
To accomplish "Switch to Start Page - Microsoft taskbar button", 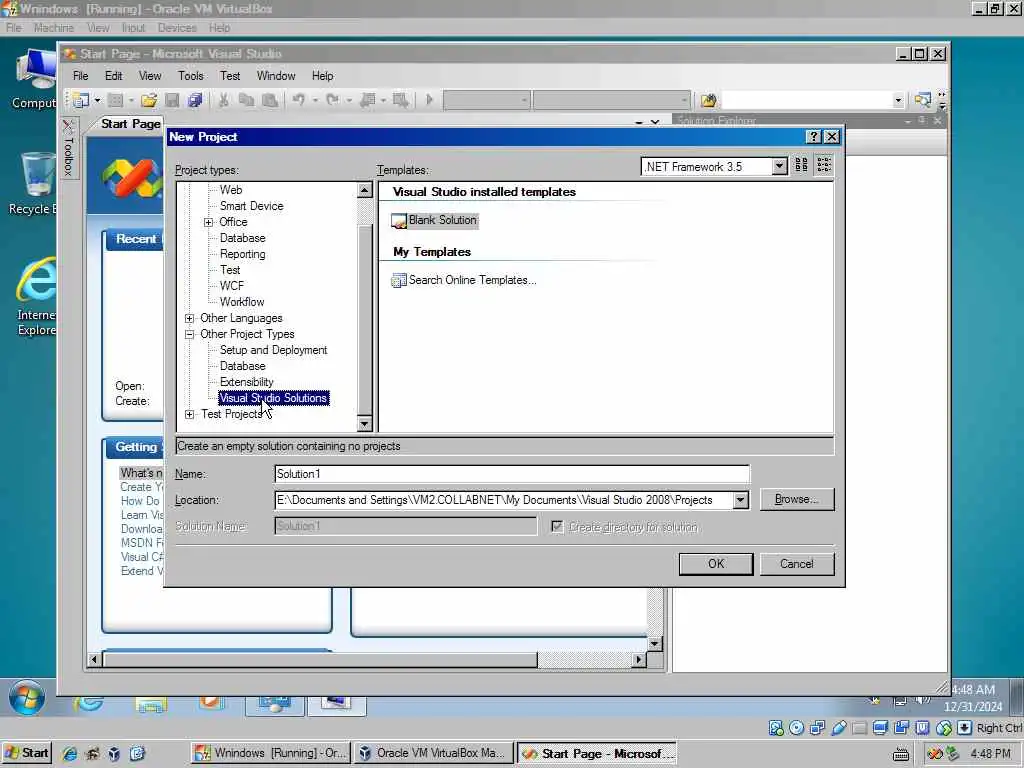I will (596, 754).
